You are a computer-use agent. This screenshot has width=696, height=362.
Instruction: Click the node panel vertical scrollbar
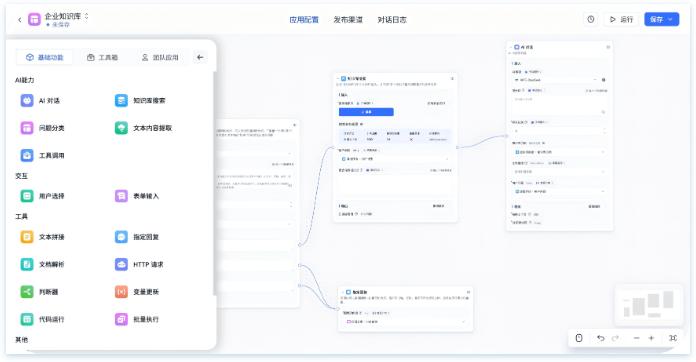[x=214, y=182]
